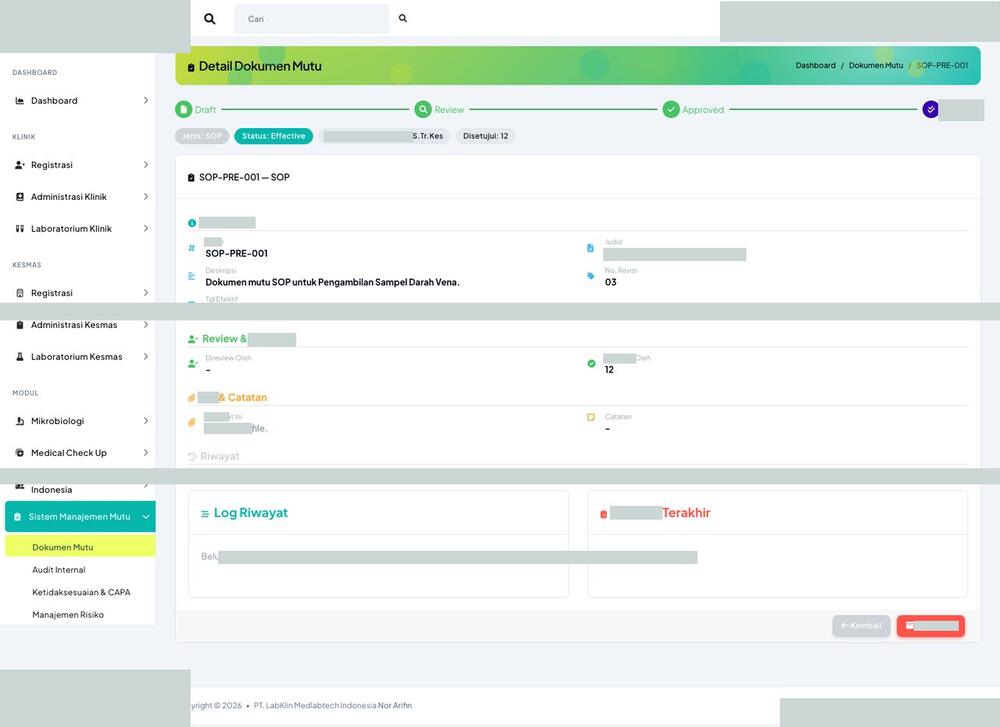Click the Disetujui: 12 badge
This screenshot has height=727, width=1000.
pos(485,136)
